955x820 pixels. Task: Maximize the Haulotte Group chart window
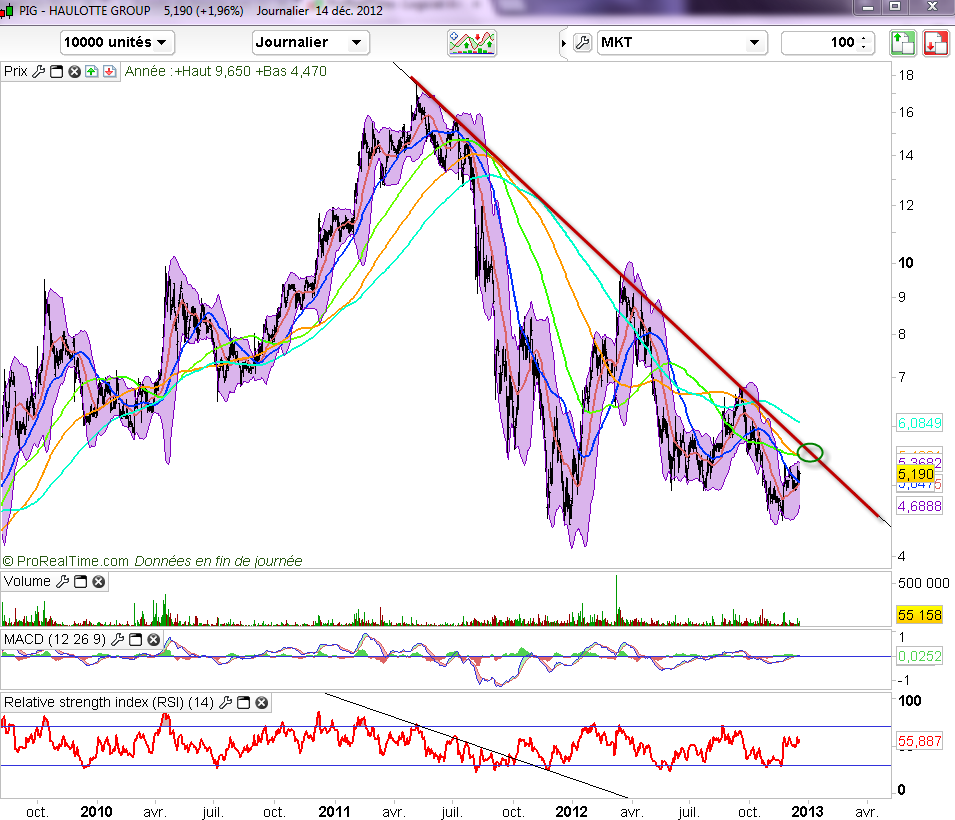pos(895,7)
